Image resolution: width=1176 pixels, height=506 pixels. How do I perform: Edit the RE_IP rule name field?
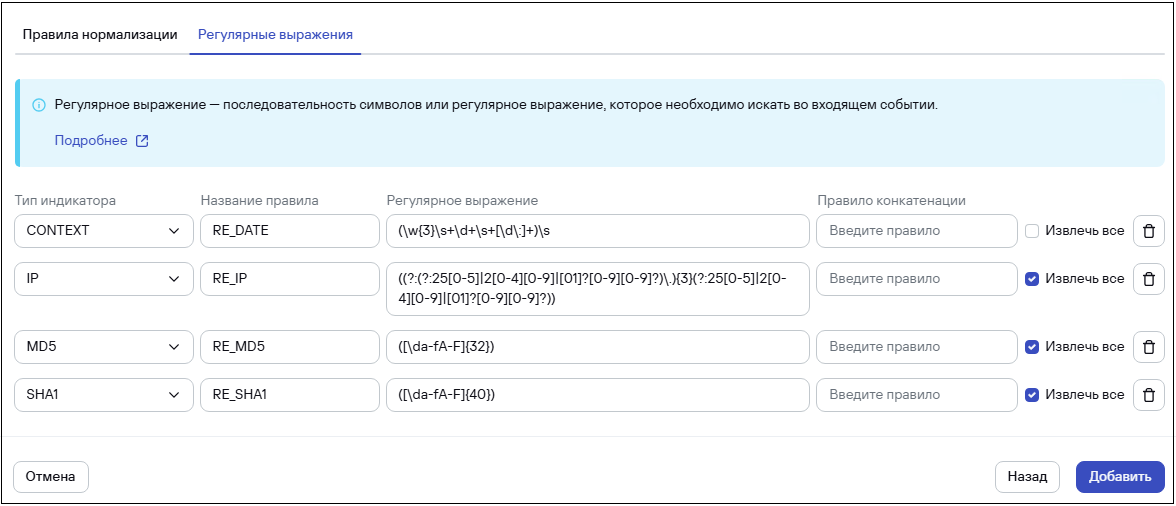pos(290,279)
